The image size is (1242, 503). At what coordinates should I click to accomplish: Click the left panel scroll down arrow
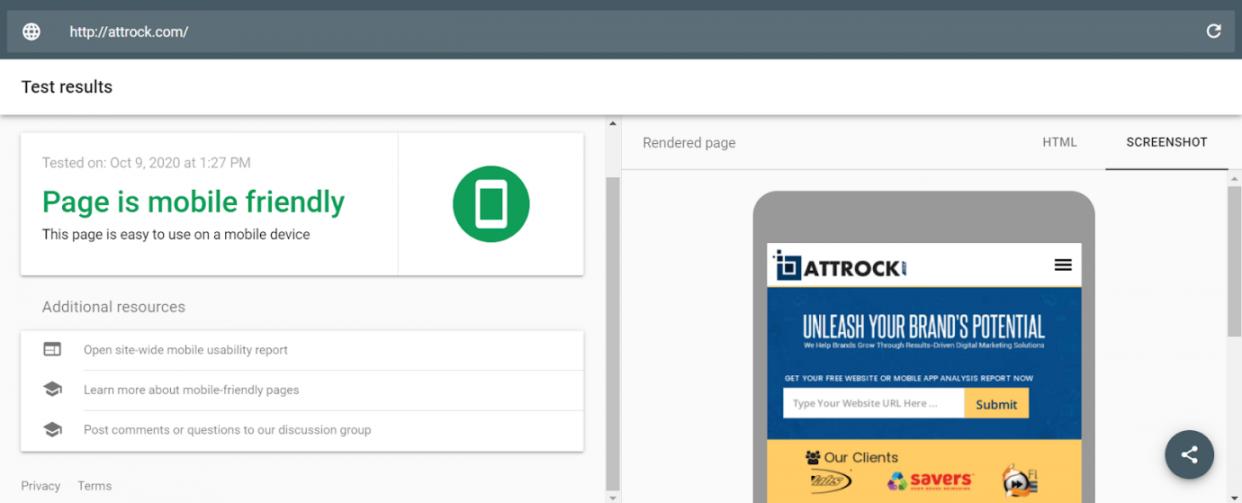613,496
